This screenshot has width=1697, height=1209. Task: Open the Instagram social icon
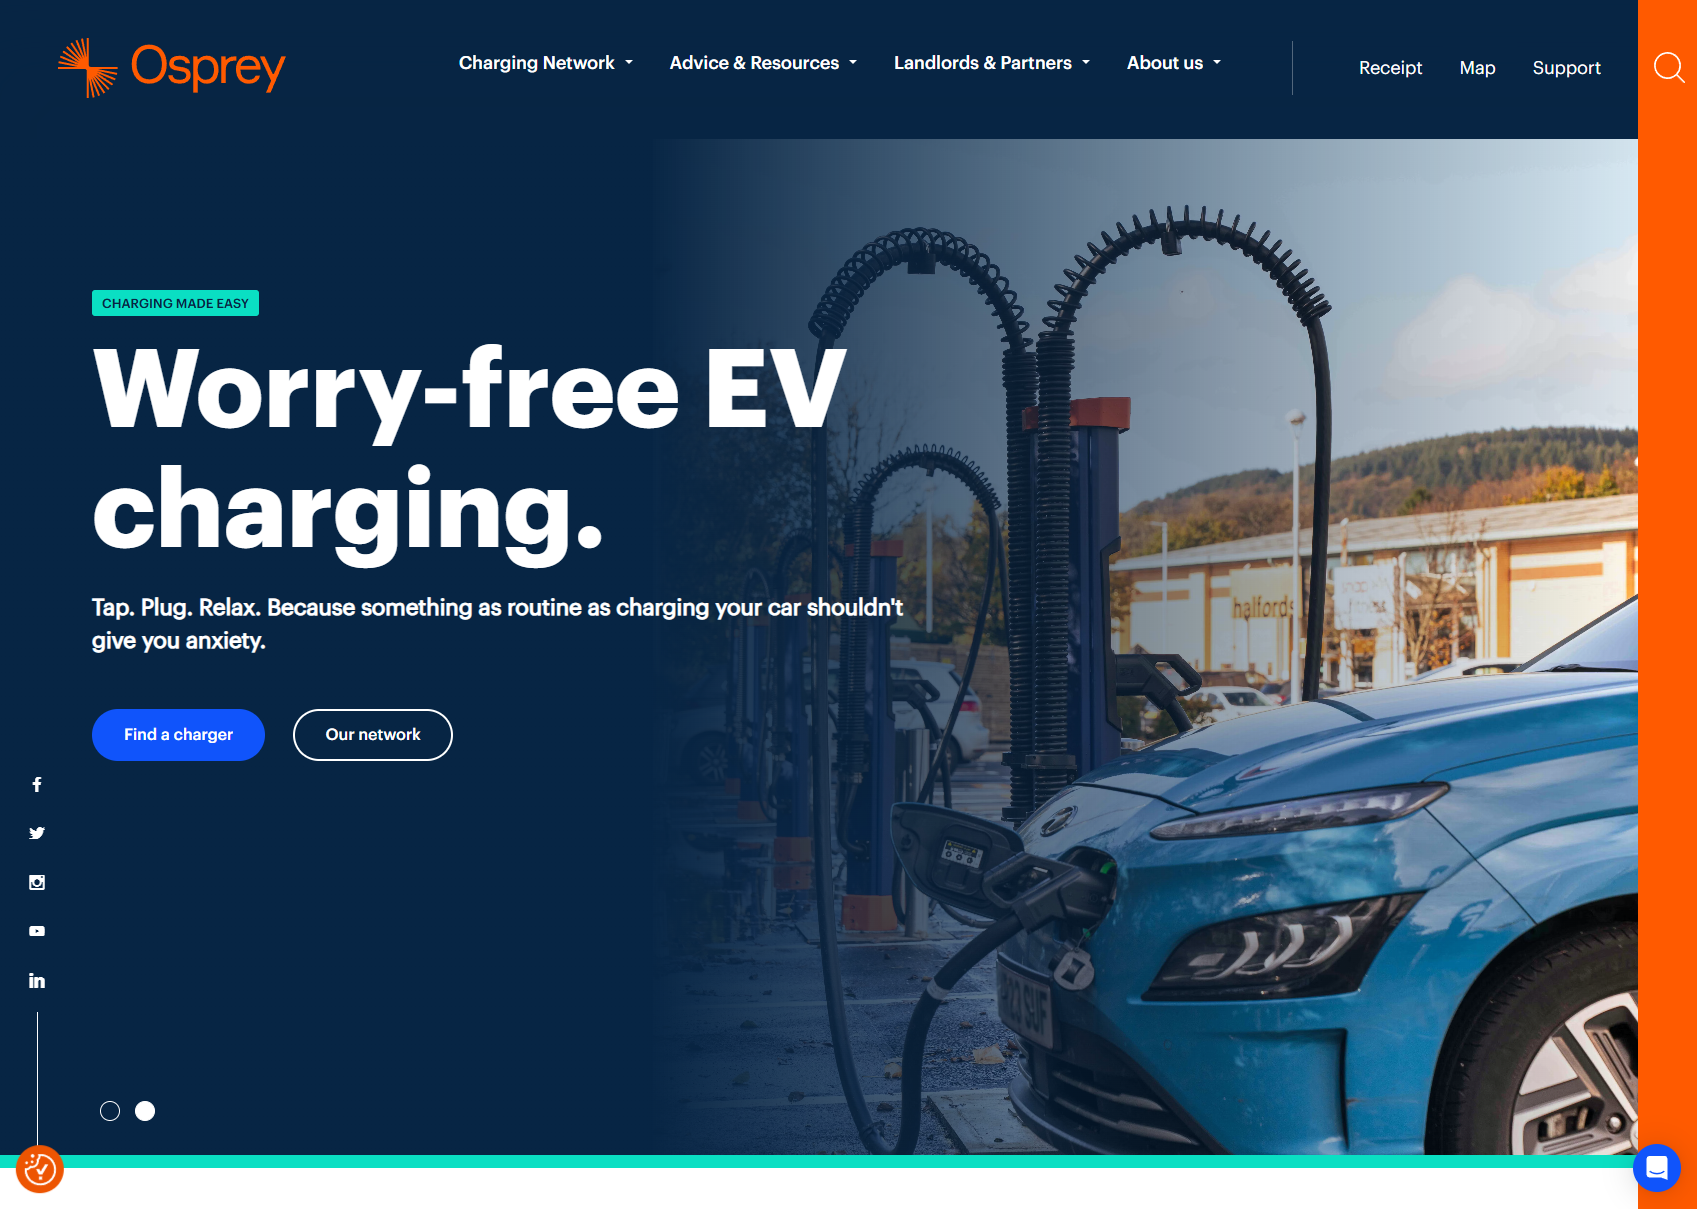[x=37, y=882]
